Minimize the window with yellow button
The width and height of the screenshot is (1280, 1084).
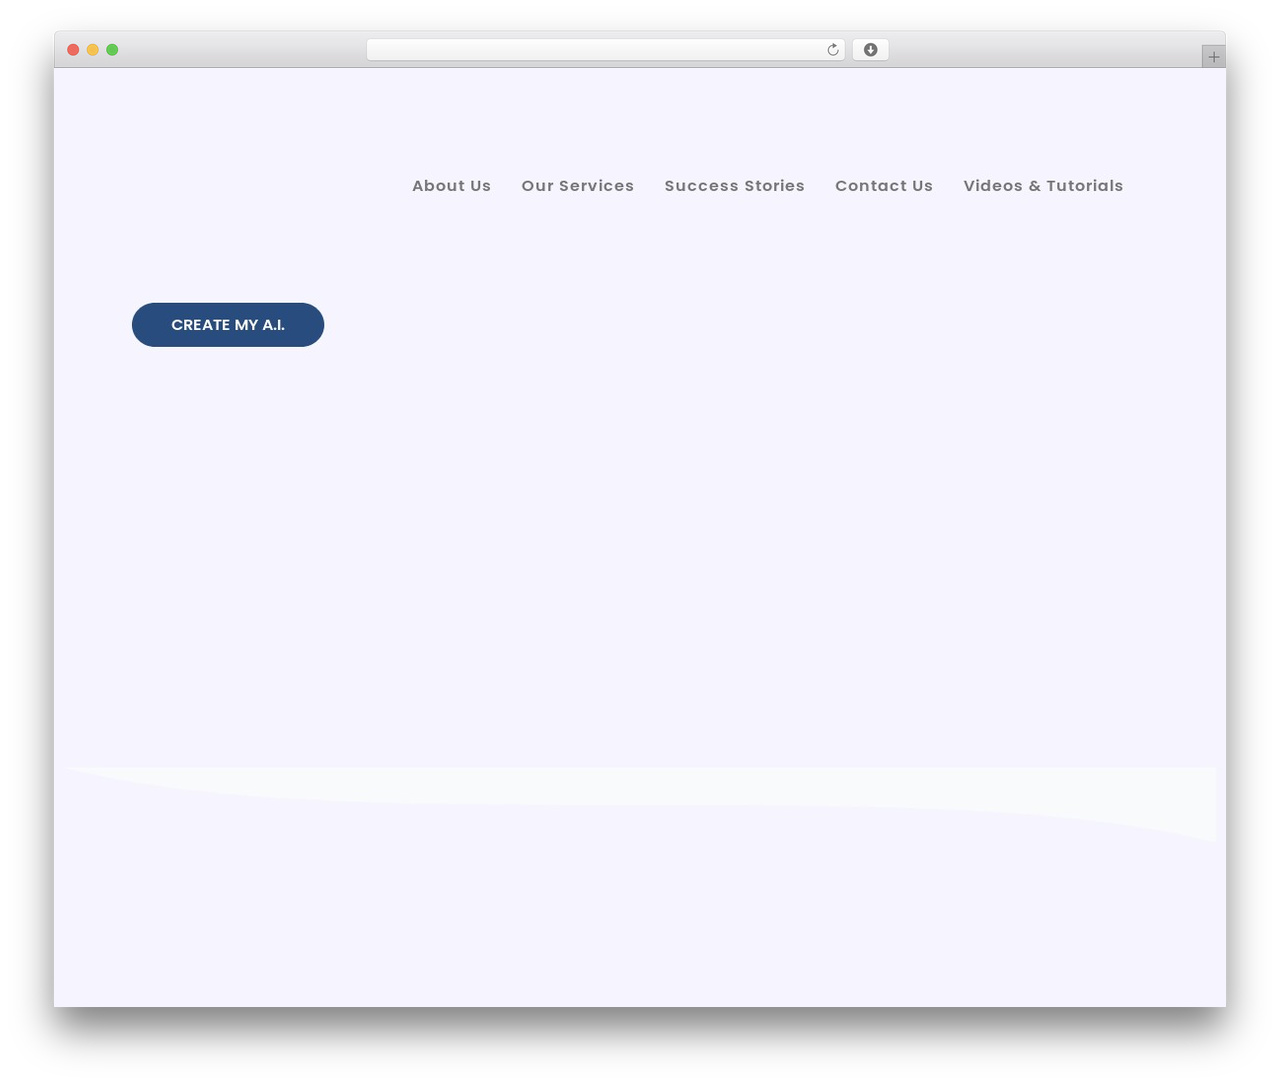click(x=93, y=50)
